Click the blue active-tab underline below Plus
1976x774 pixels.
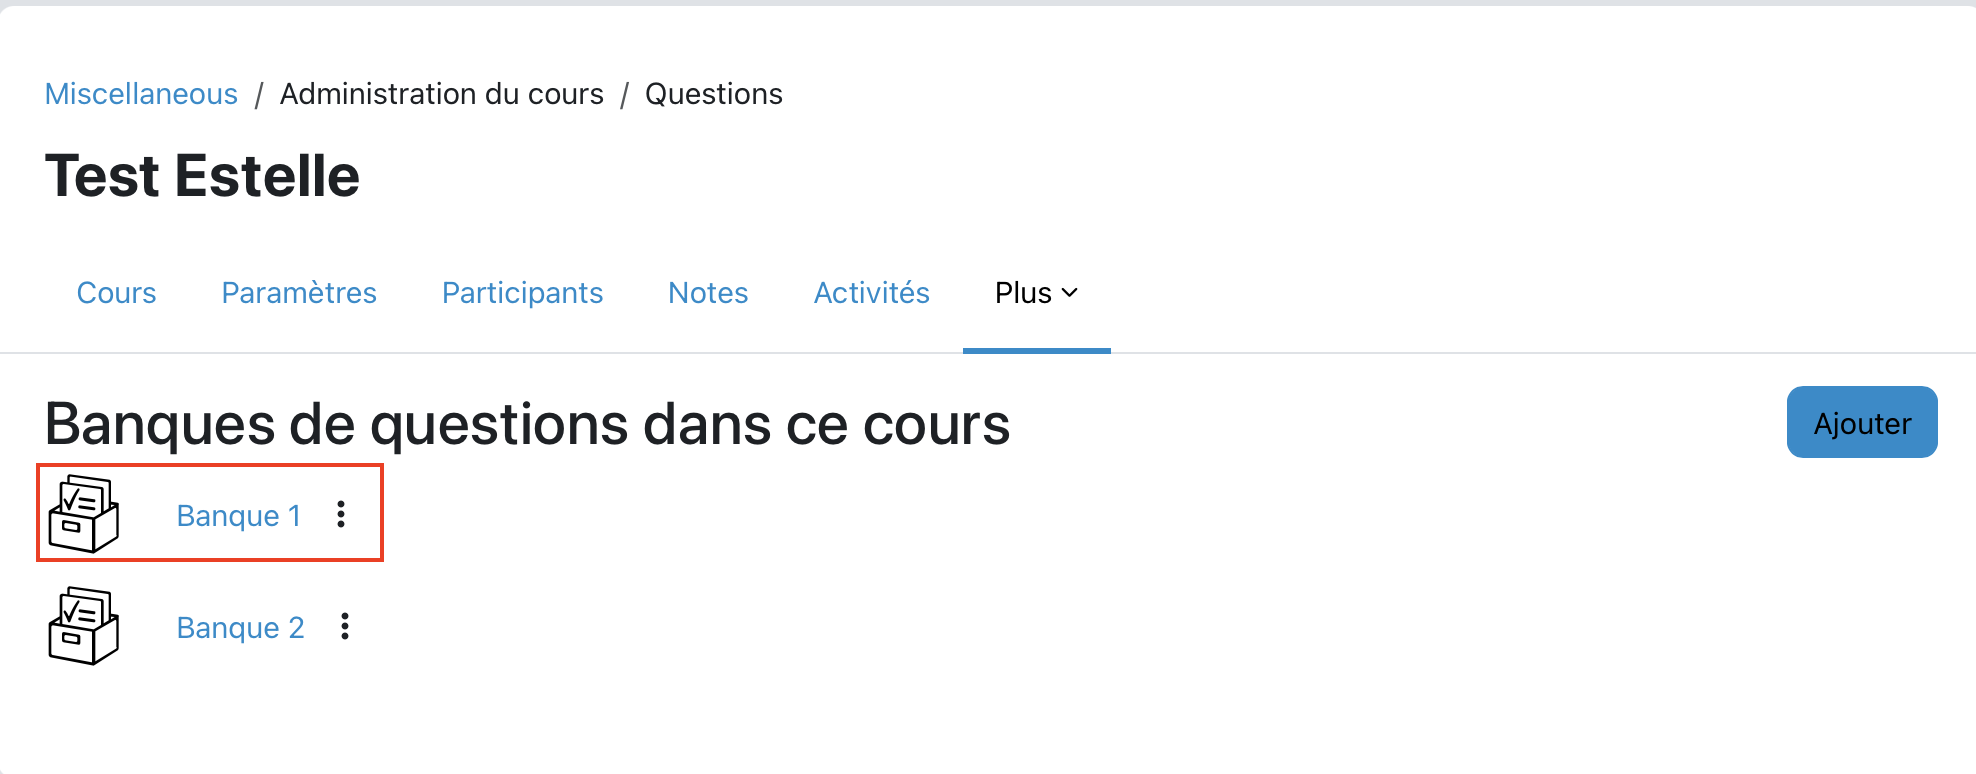point(1036,351)
